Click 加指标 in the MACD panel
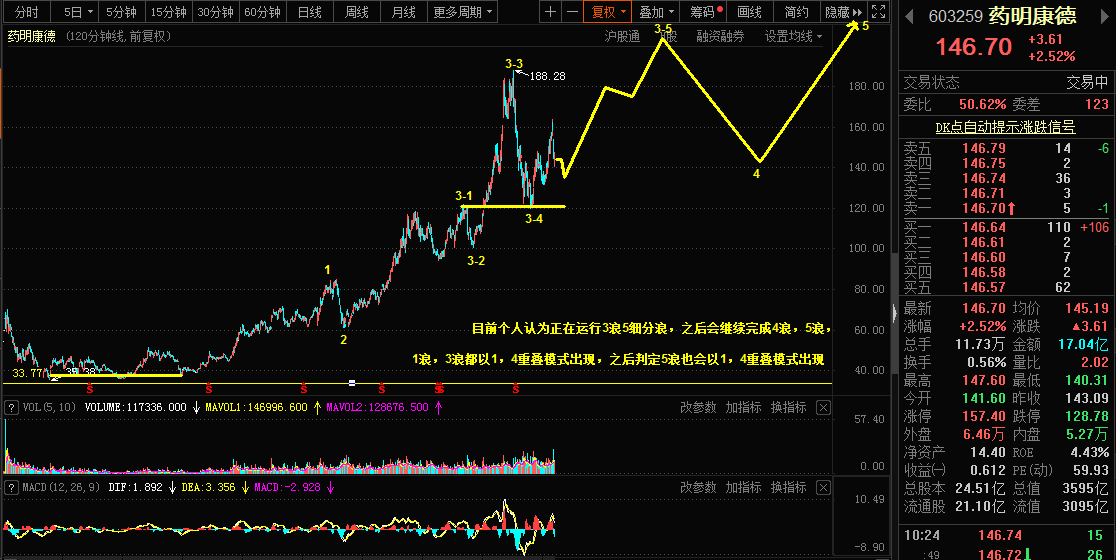 [x=743, y=487]
